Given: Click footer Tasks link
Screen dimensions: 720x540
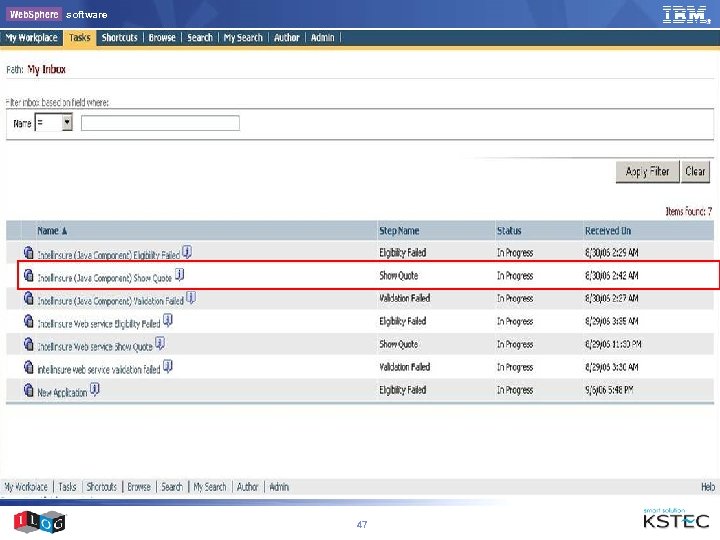Looking at the screenshot, I should 67,487.
